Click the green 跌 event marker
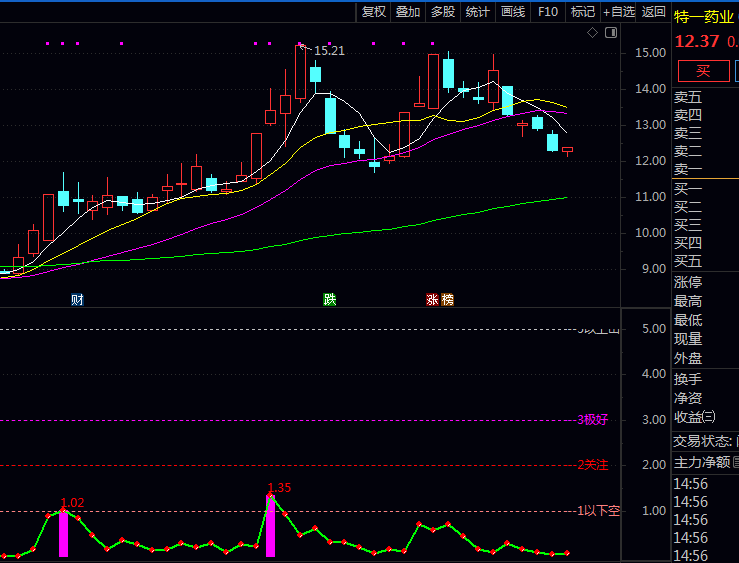Viewport: 739px width, 563px height. (329, 300)
